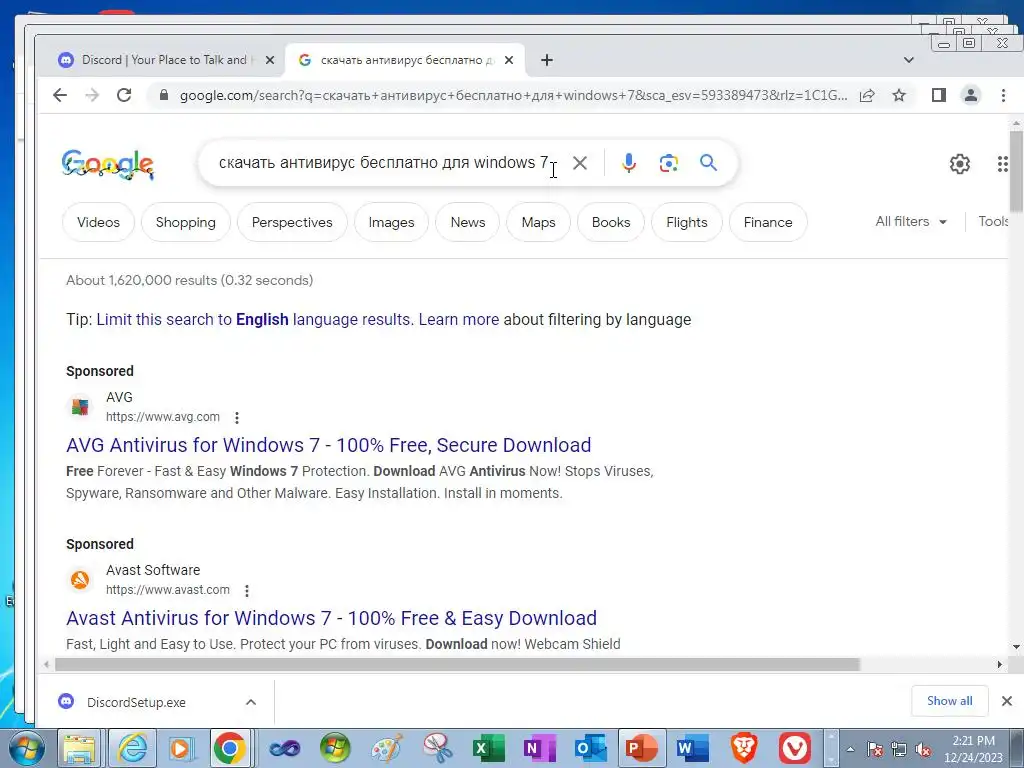Search by image with Google Lens icon
The height and width of the screenshot is (768, 1024).
pos(669,163)
